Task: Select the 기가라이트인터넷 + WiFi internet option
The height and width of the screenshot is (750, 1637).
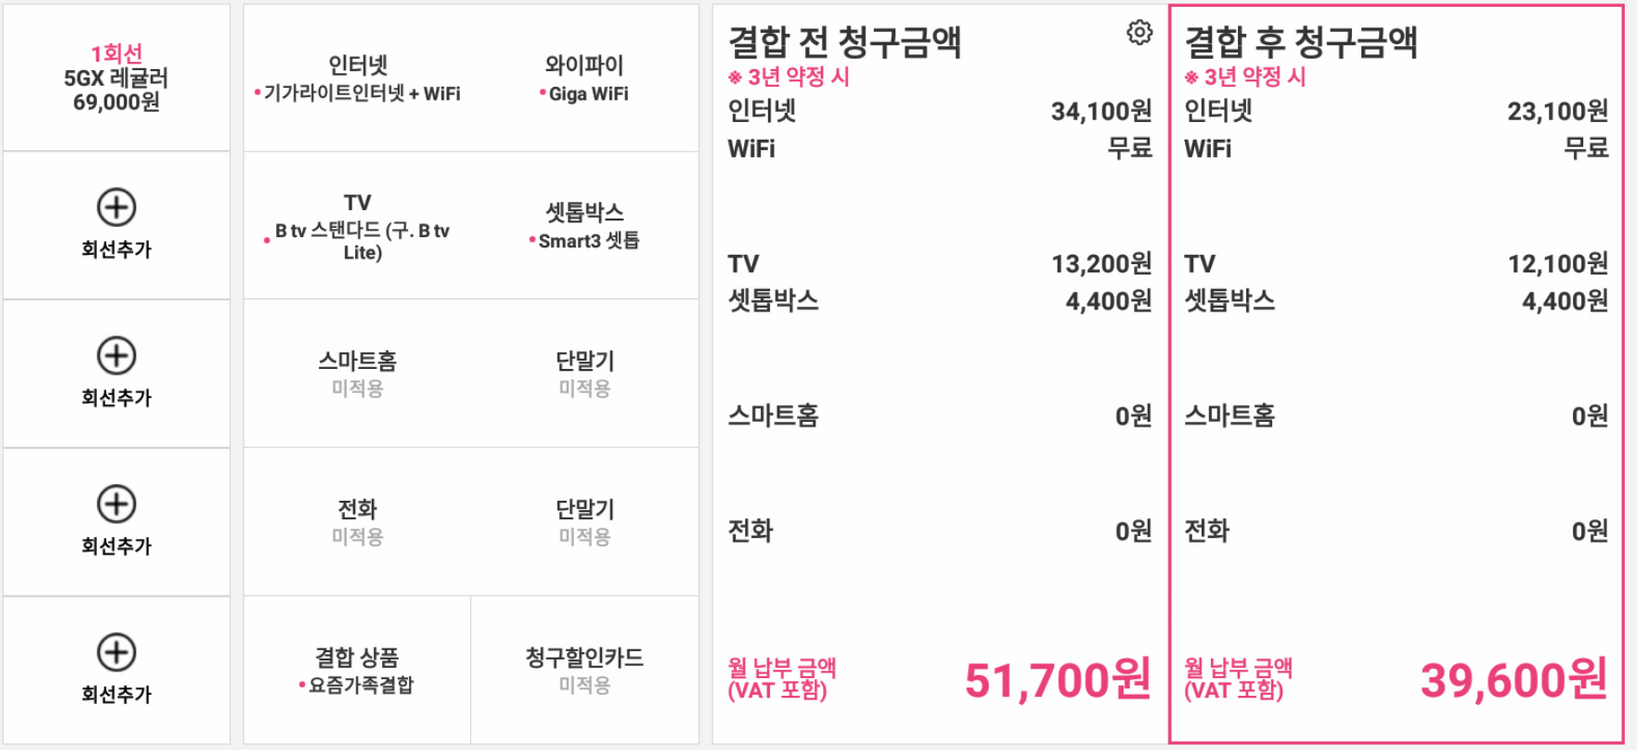Action: (x=358, y=80)
